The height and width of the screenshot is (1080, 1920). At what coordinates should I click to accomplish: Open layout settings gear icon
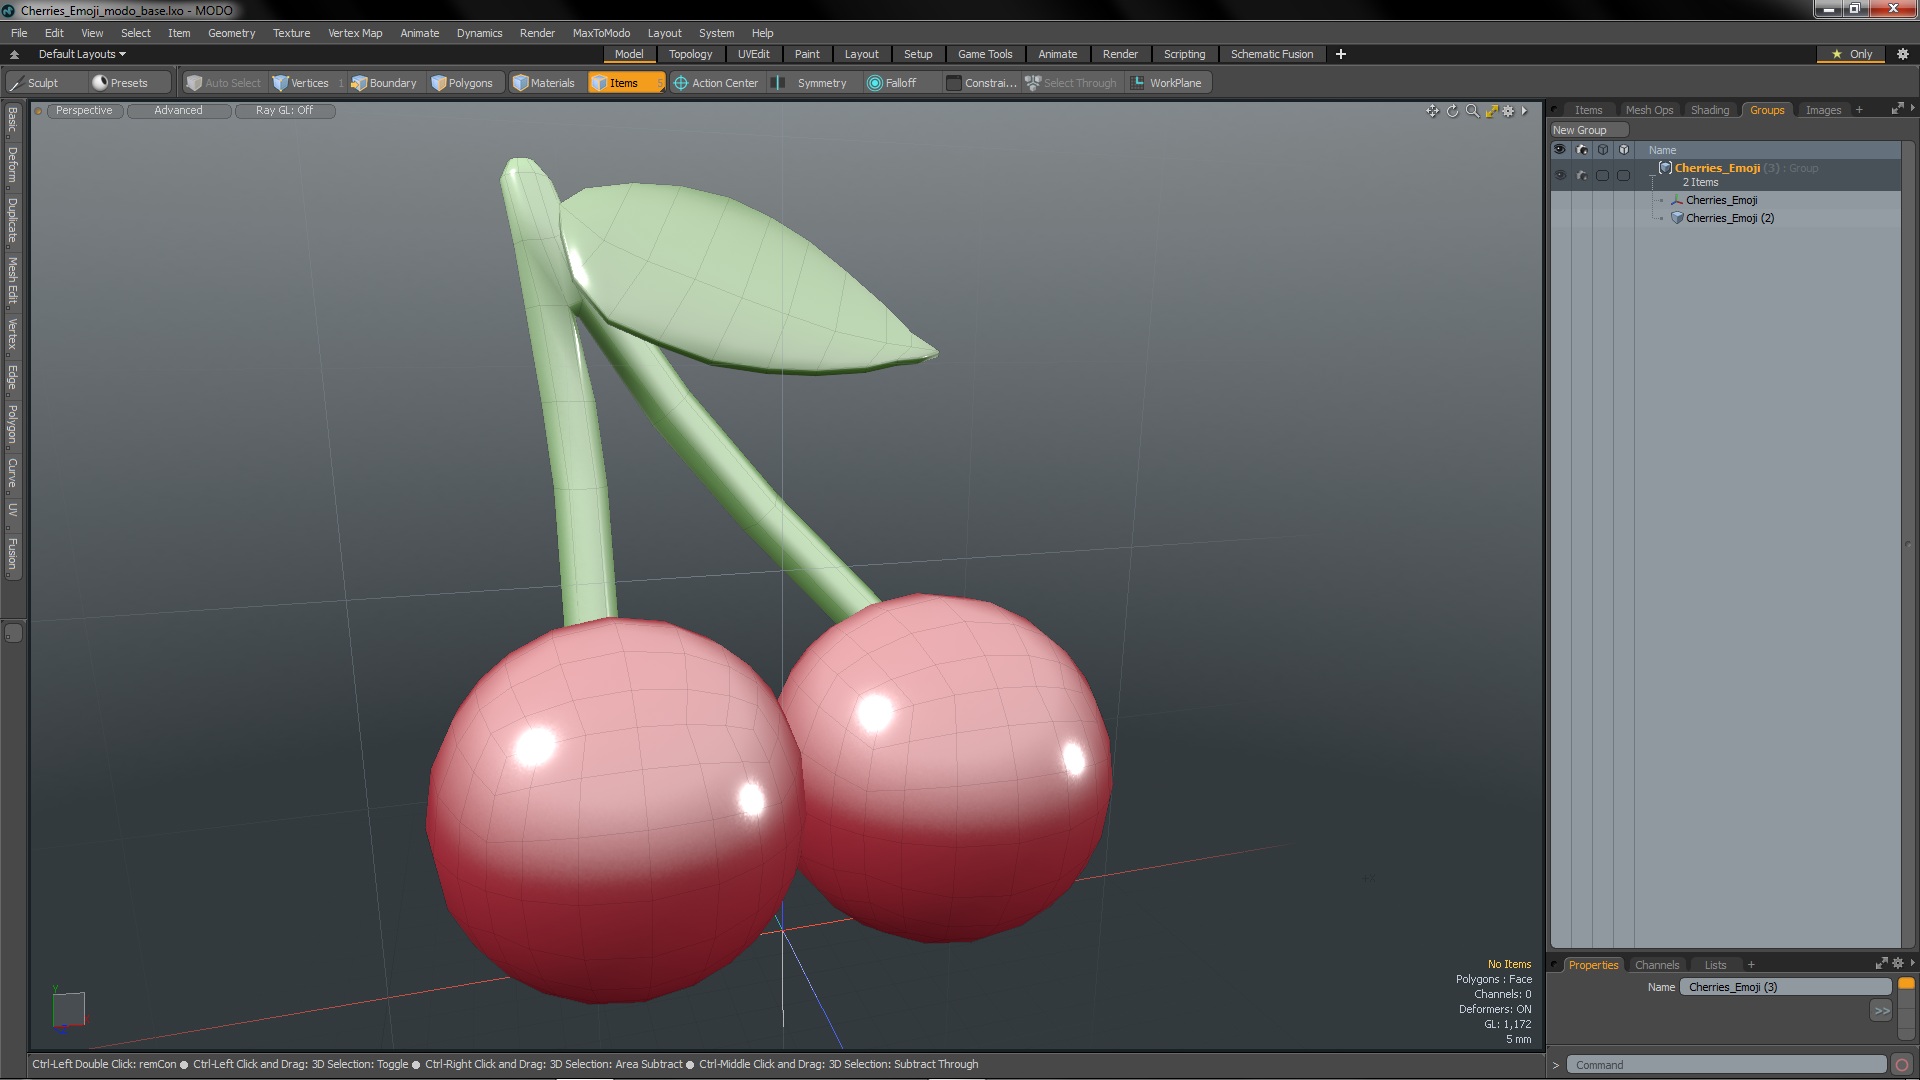1903,54
